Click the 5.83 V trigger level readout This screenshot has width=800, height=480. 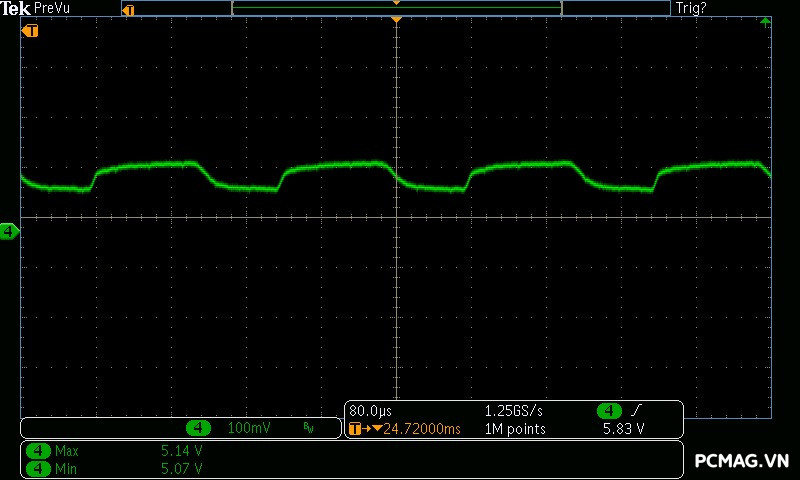(x=623, y=429)
